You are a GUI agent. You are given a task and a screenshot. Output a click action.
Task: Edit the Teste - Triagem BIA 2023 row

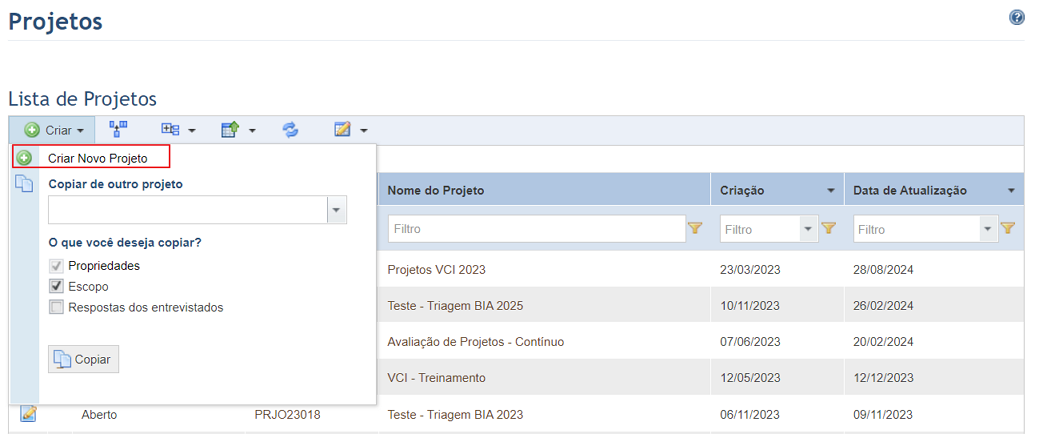coord(28,414)
